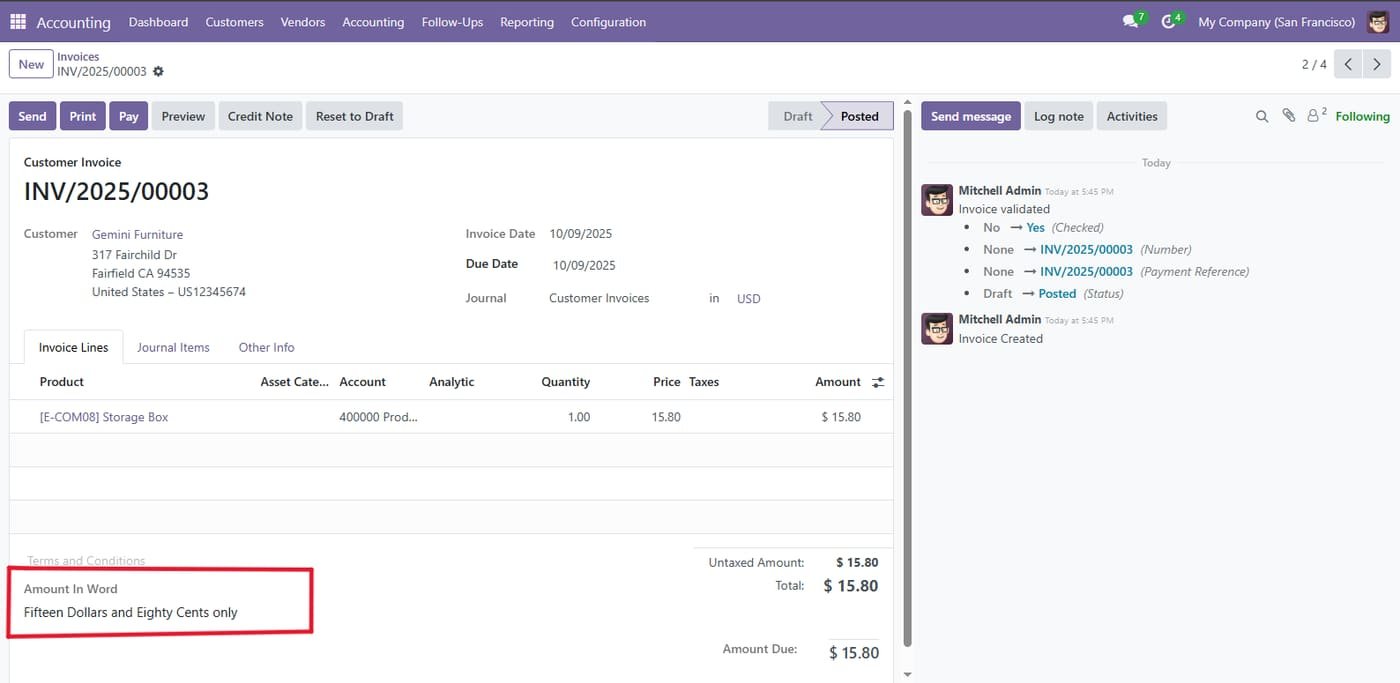
Task: Open INV/2025/00003 link in Payment Reference line
Action: click(1086, 271)
